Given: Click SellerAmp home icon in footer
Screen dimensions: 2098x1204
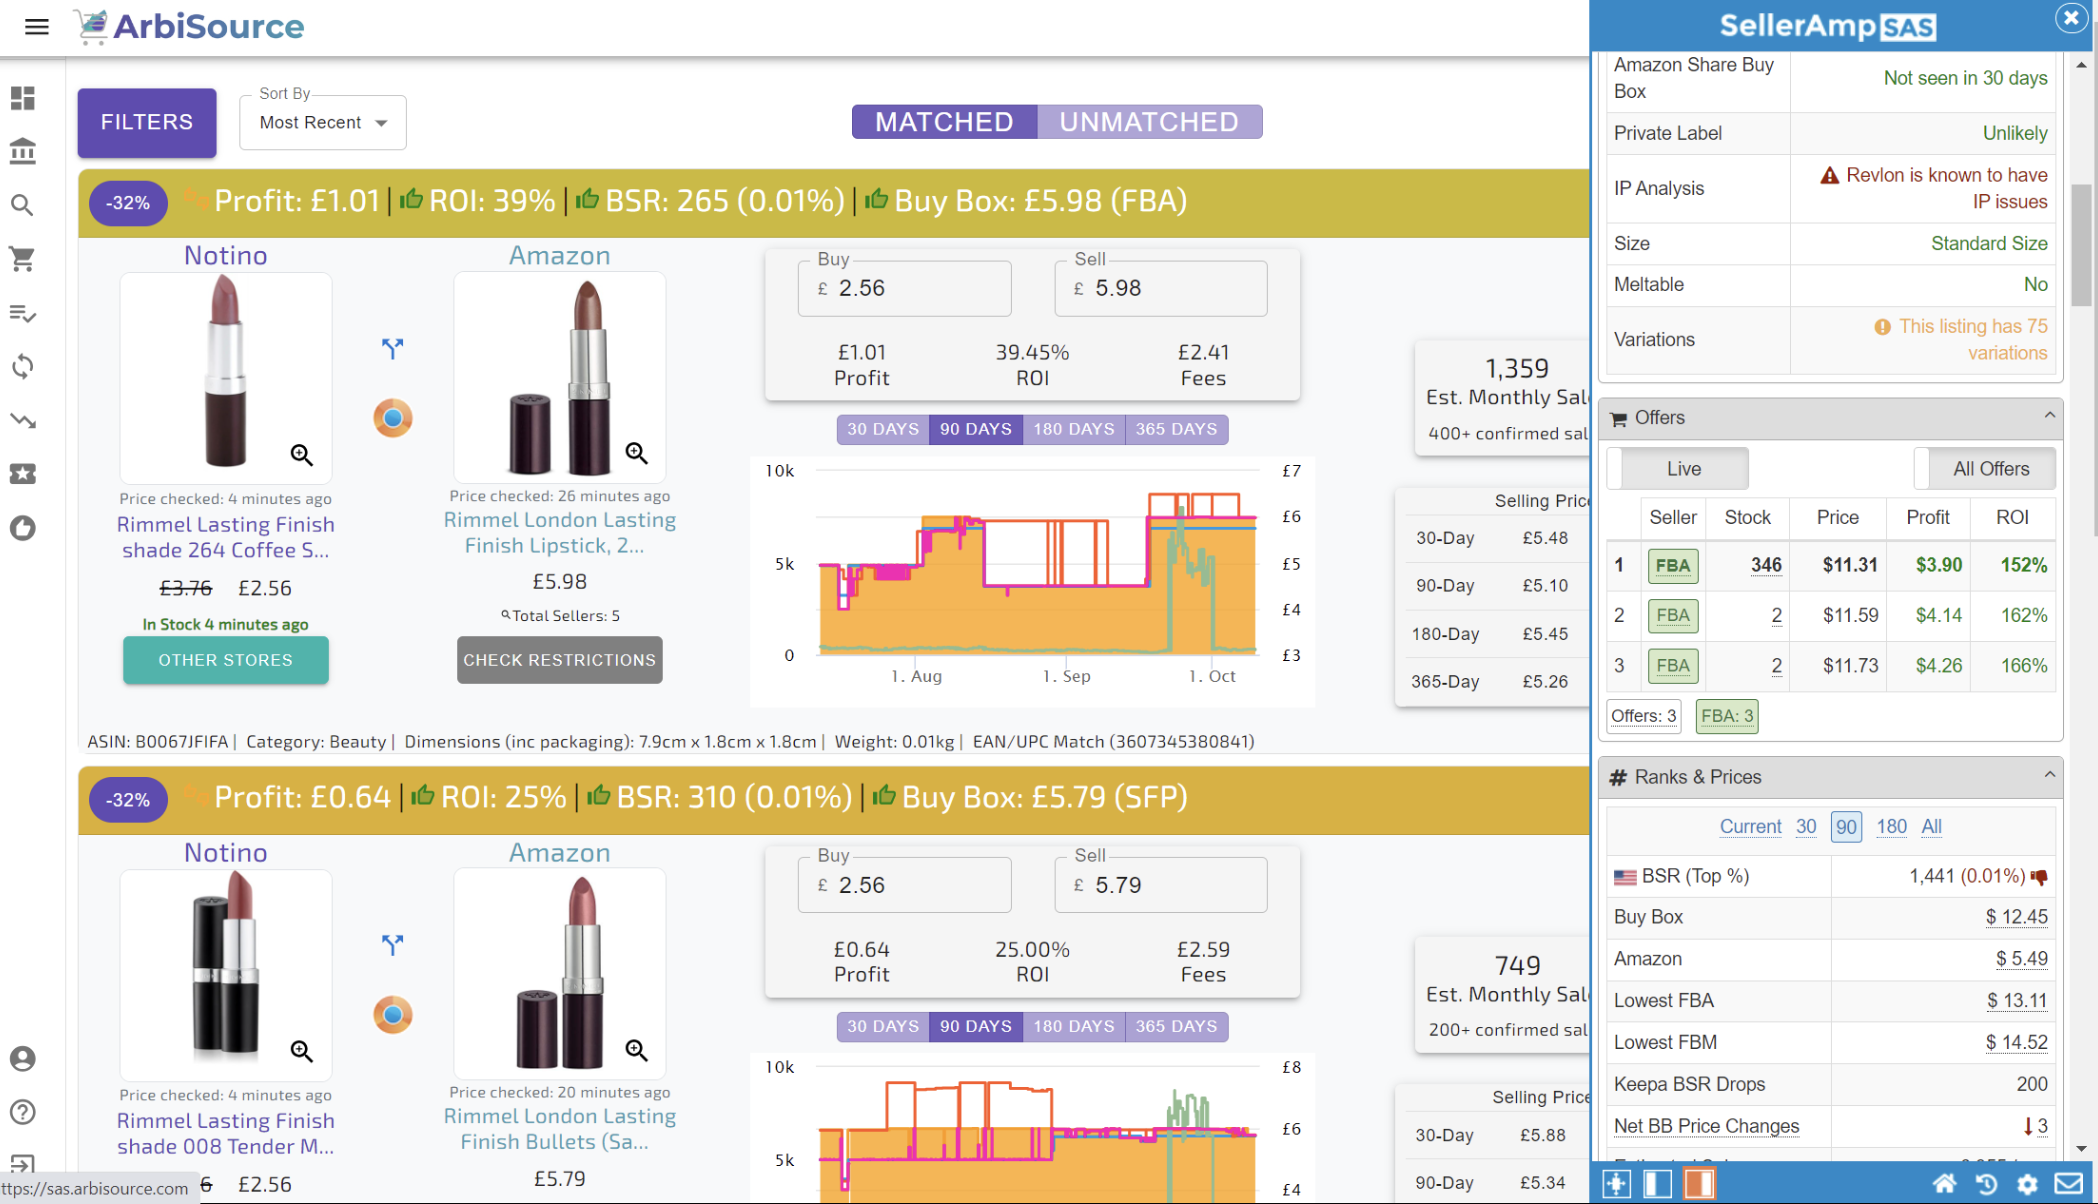Looking at the screenshot, I should click(1944, 1185).
